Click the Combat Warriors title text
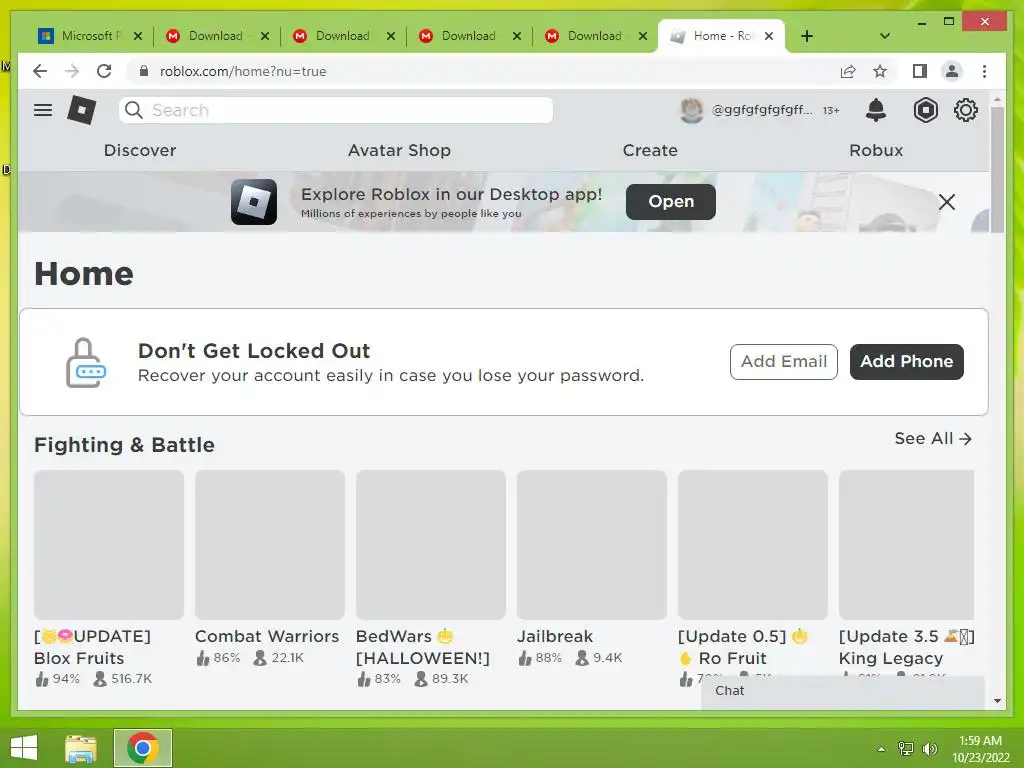Screen dimensions: 1024x768 [x=267, y=636]
